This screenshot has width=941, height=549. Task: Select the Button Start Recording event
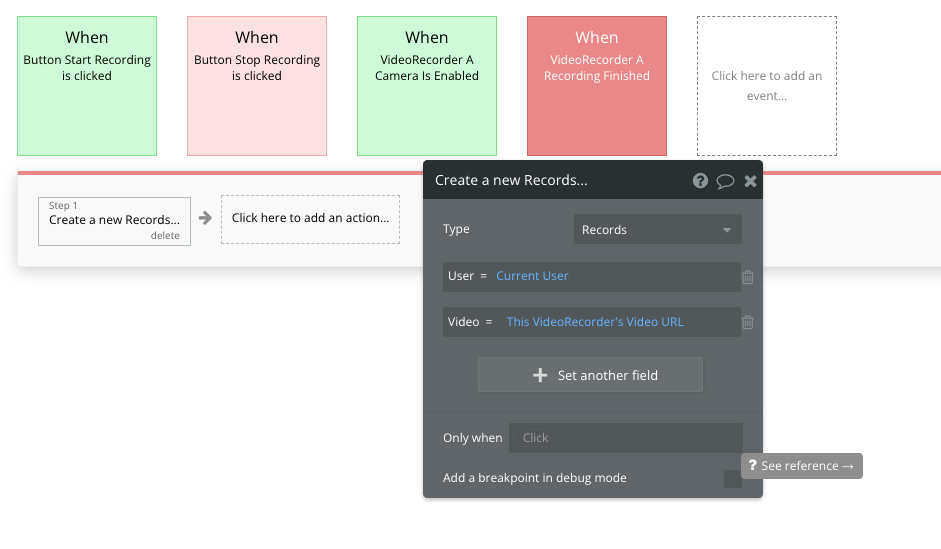[87, 86]
